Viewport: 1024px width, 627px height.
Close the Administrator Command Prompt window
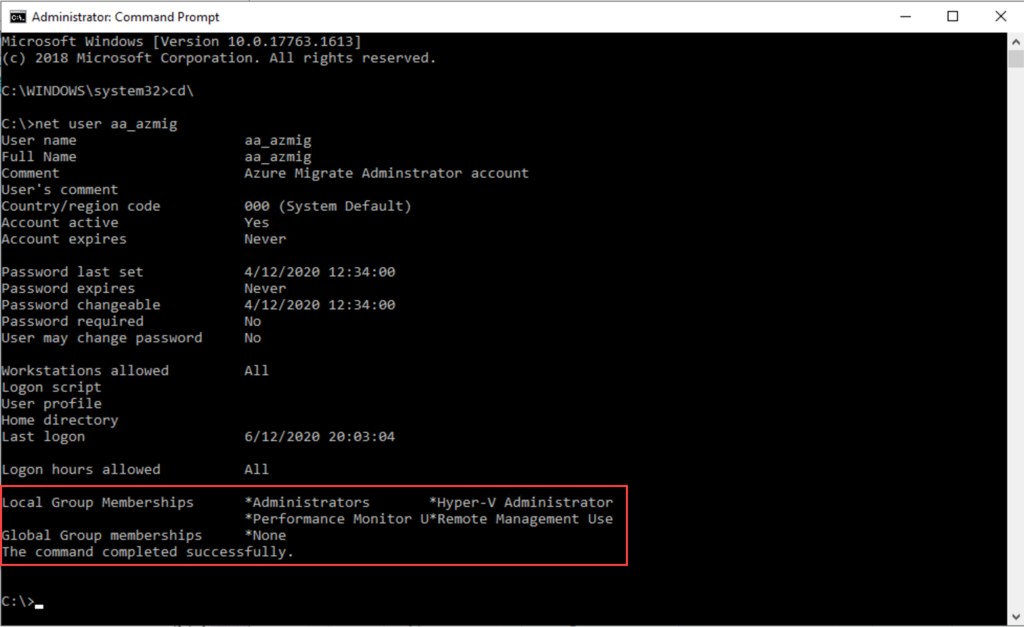coord(1001,17)
